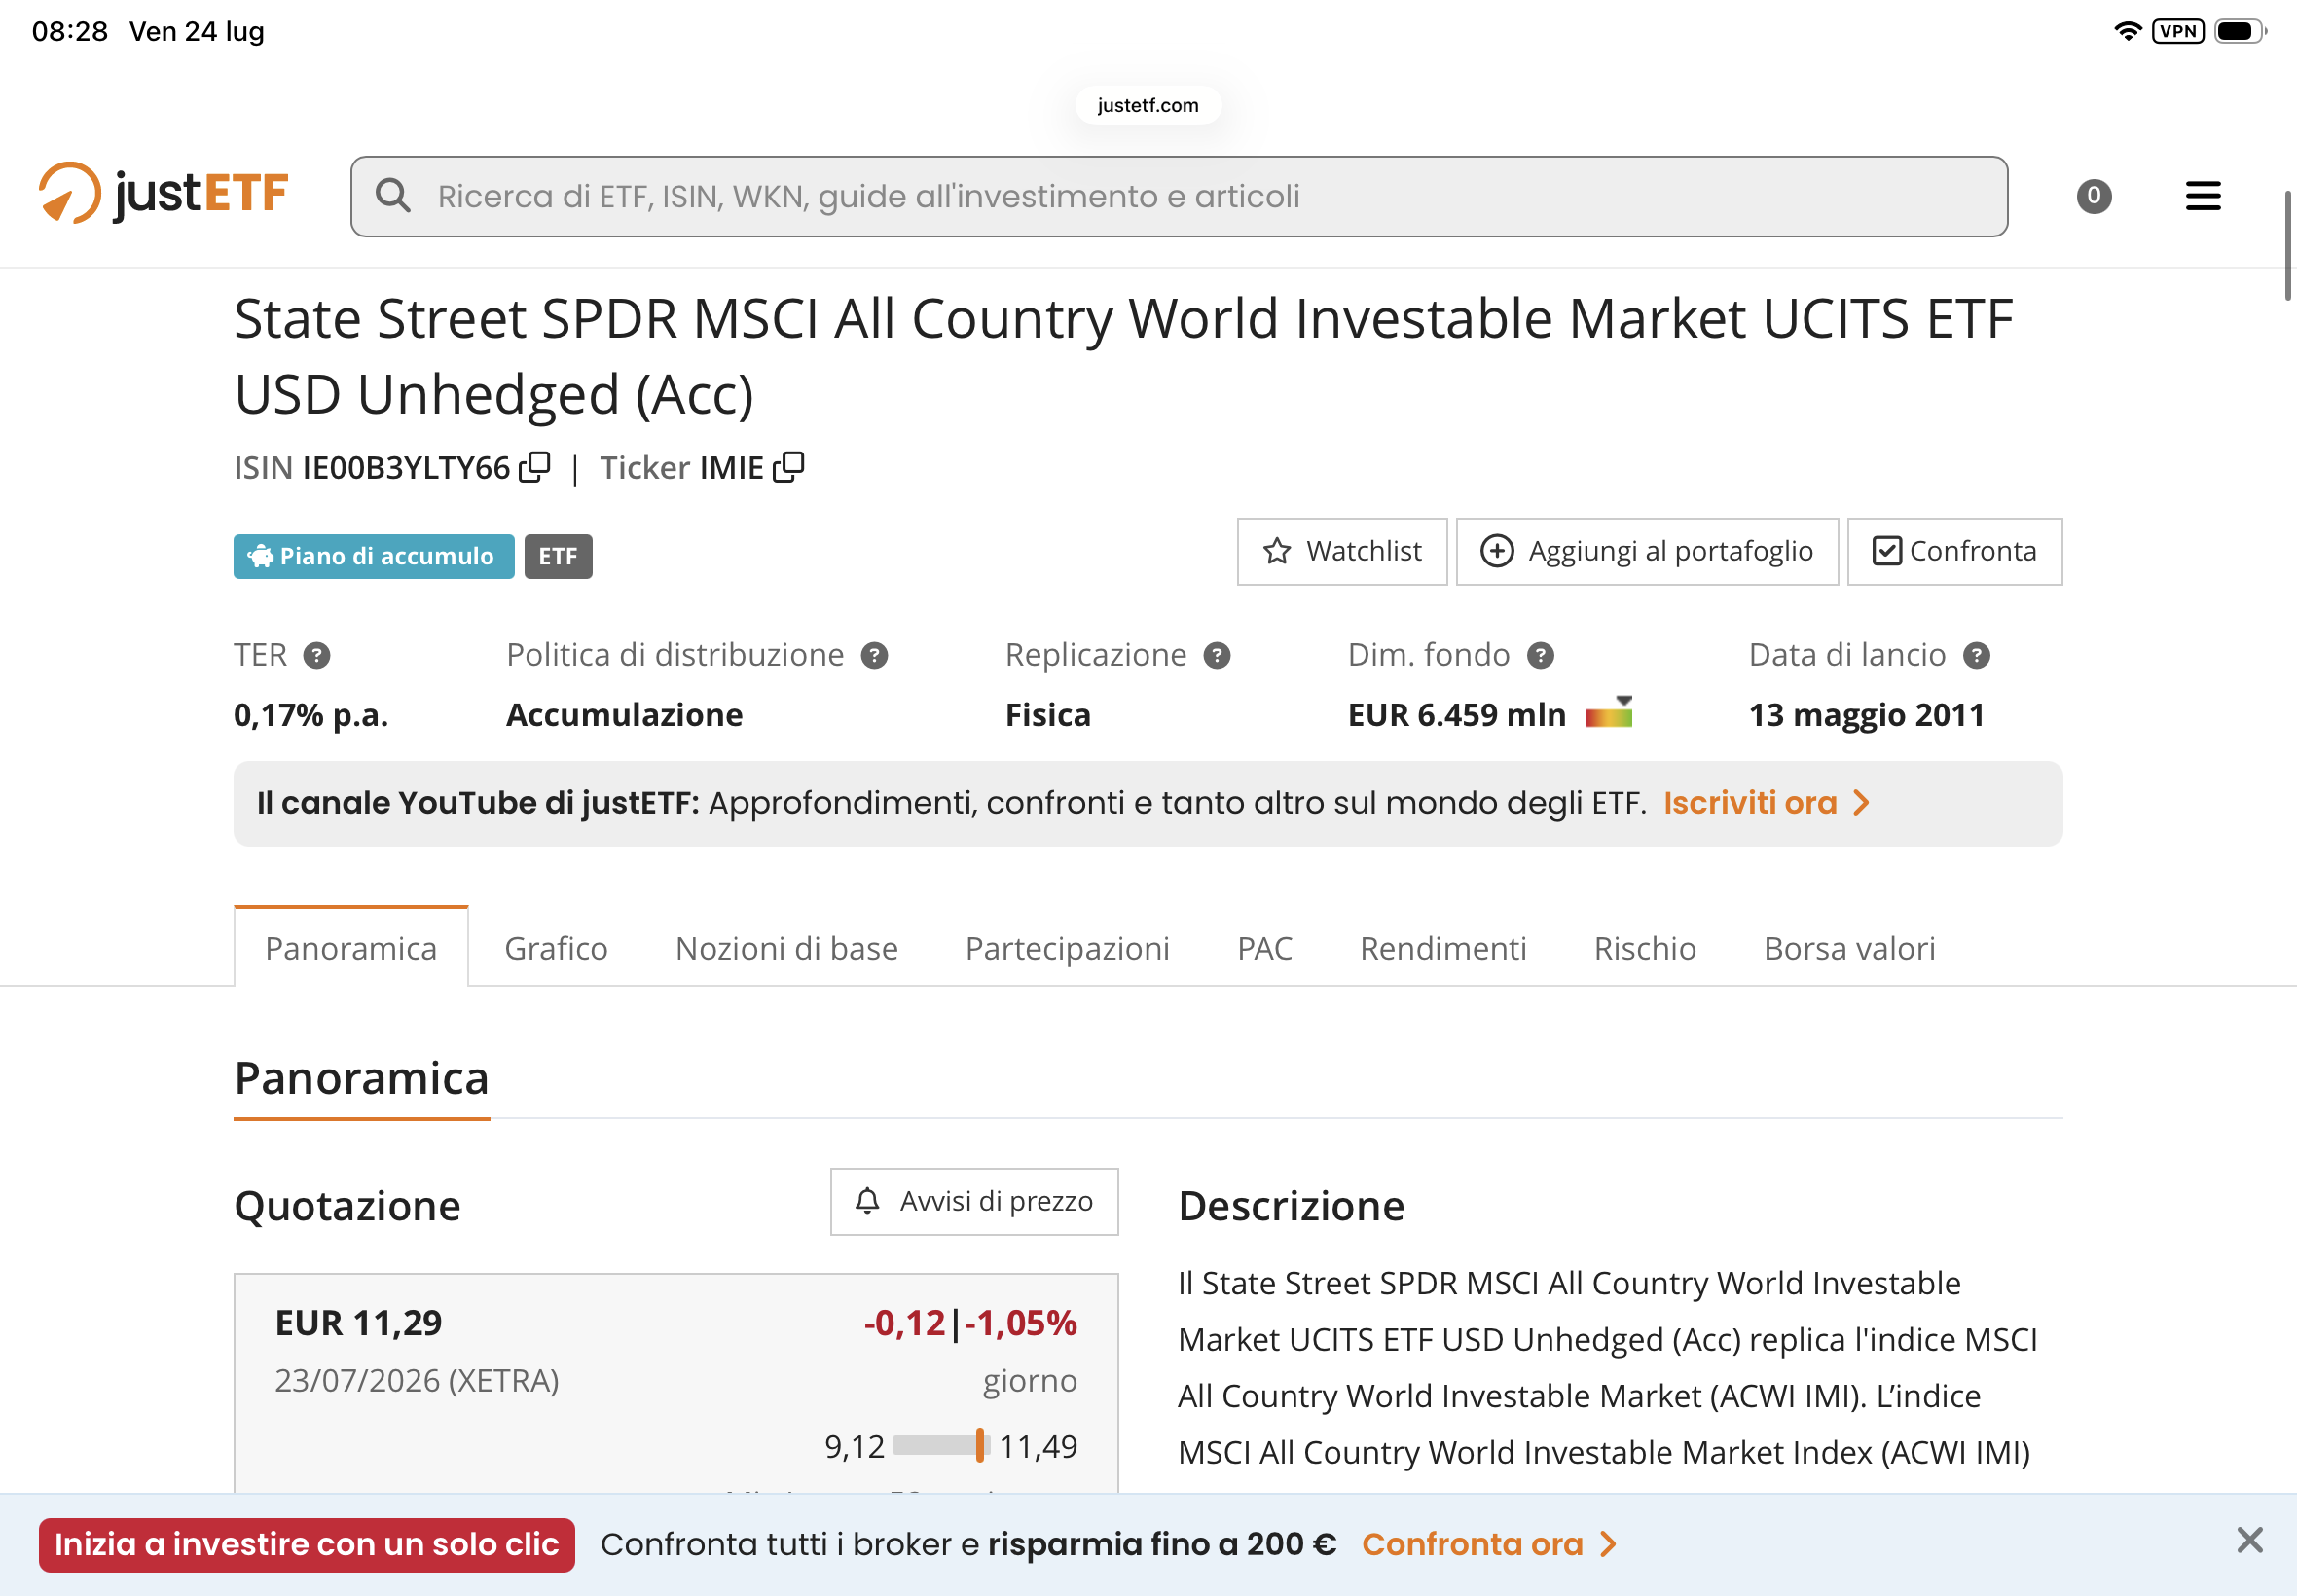The height and width of the screenshot is (1596, 2297).
Task: Click the justETF logo
Action: pyautogui.click(x=164, y=193)
